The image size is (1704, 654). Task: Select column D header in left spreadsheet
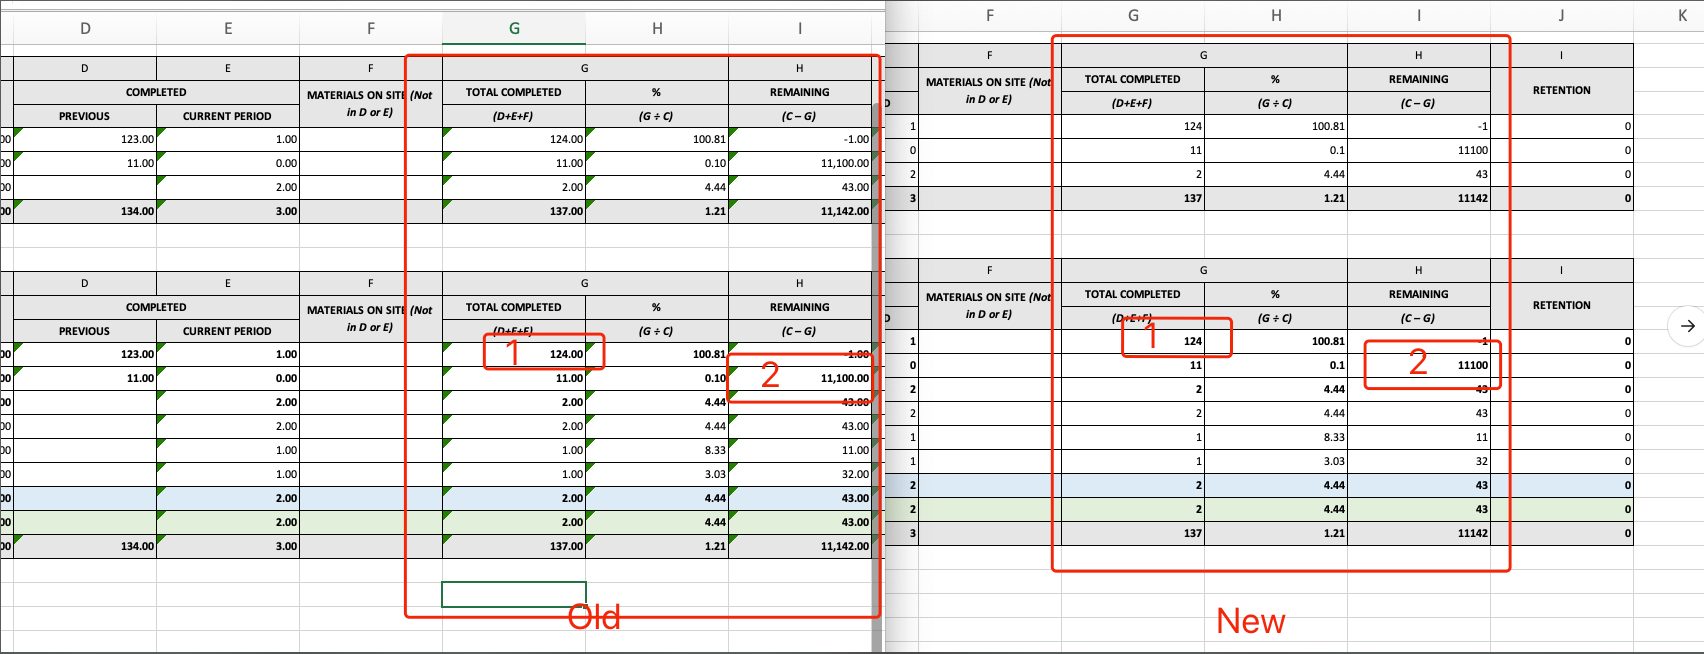(x=85, y=29)
